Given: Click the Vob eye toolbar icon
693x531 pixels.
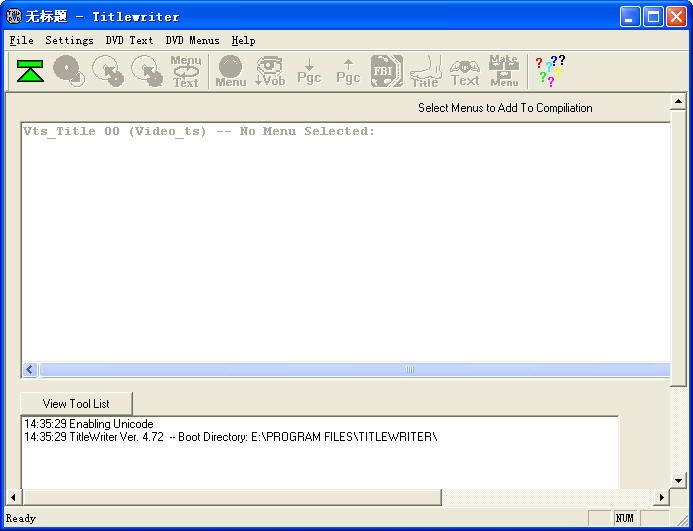Looking at the screenshot, I should tap(270, 71).
